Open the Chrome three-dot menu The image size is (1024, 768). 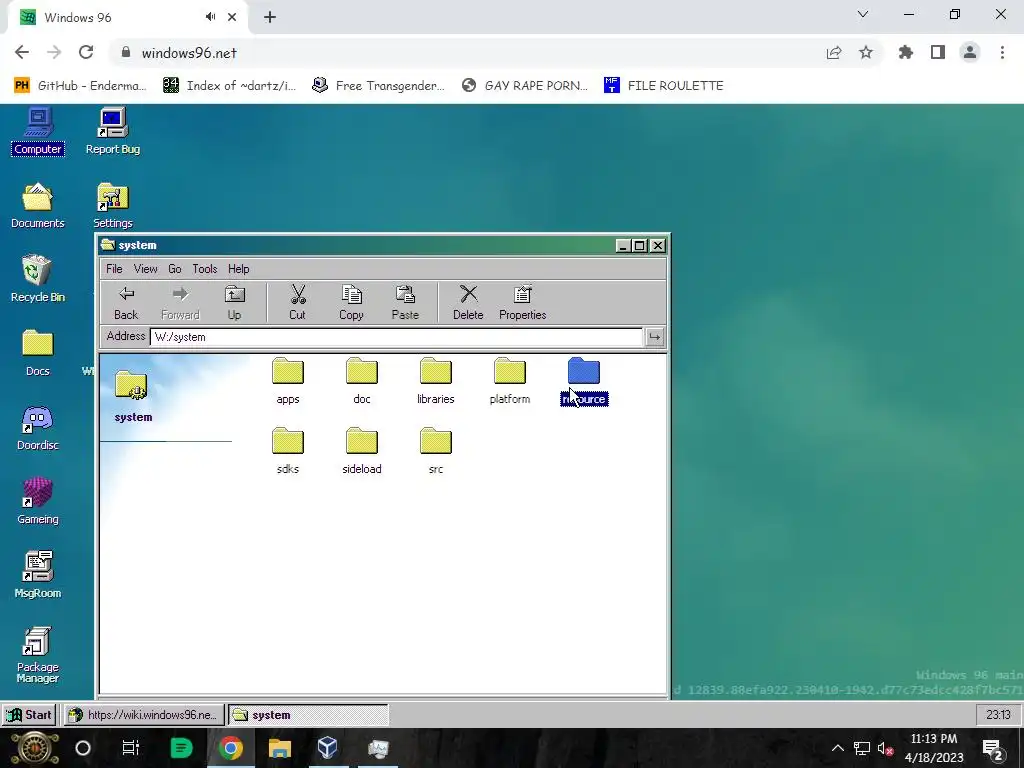(x=1002, y=52)
